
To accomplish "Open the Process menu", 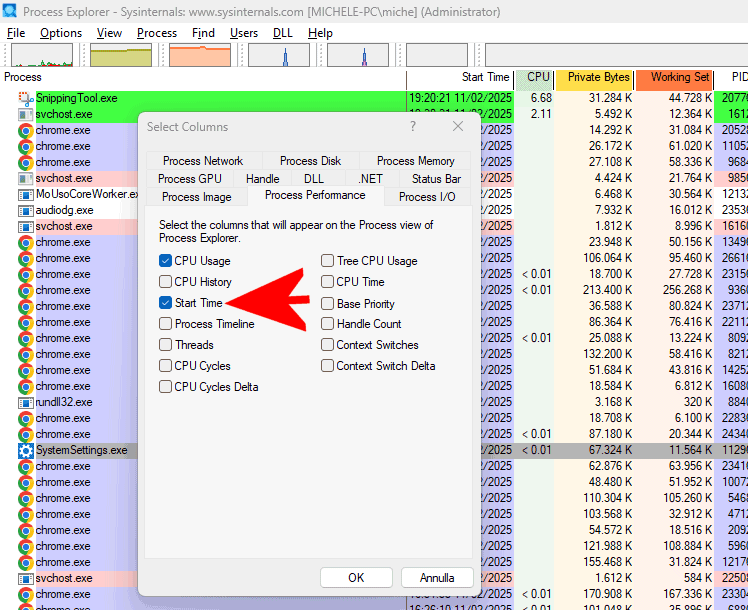I will [157, 33].
